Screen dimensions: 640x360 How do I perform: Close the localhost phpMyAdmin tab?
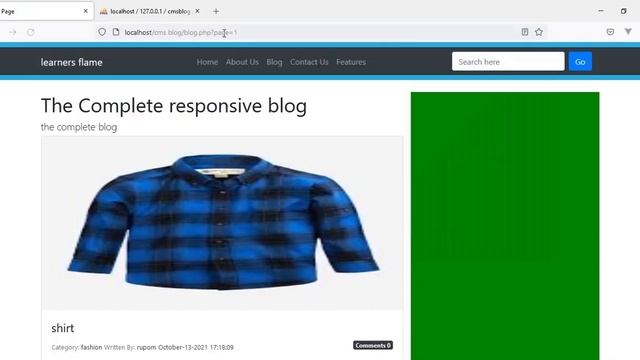(198, 11)
